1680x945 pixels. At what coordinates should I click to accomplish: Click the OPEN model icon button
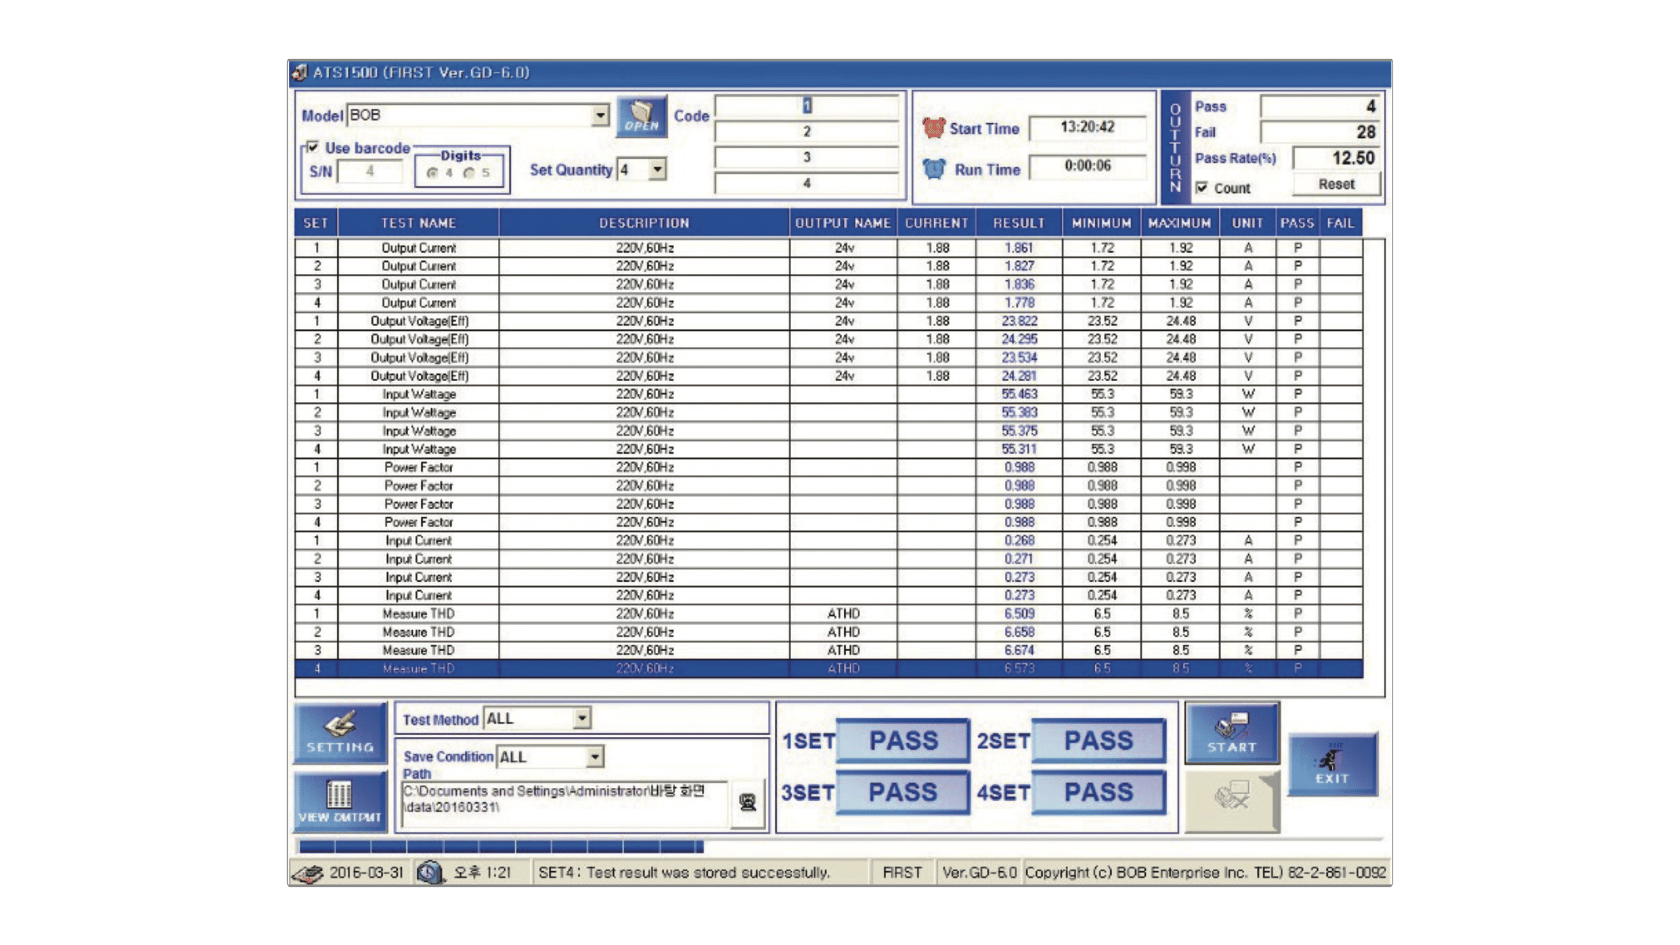[x=641, y=117]
